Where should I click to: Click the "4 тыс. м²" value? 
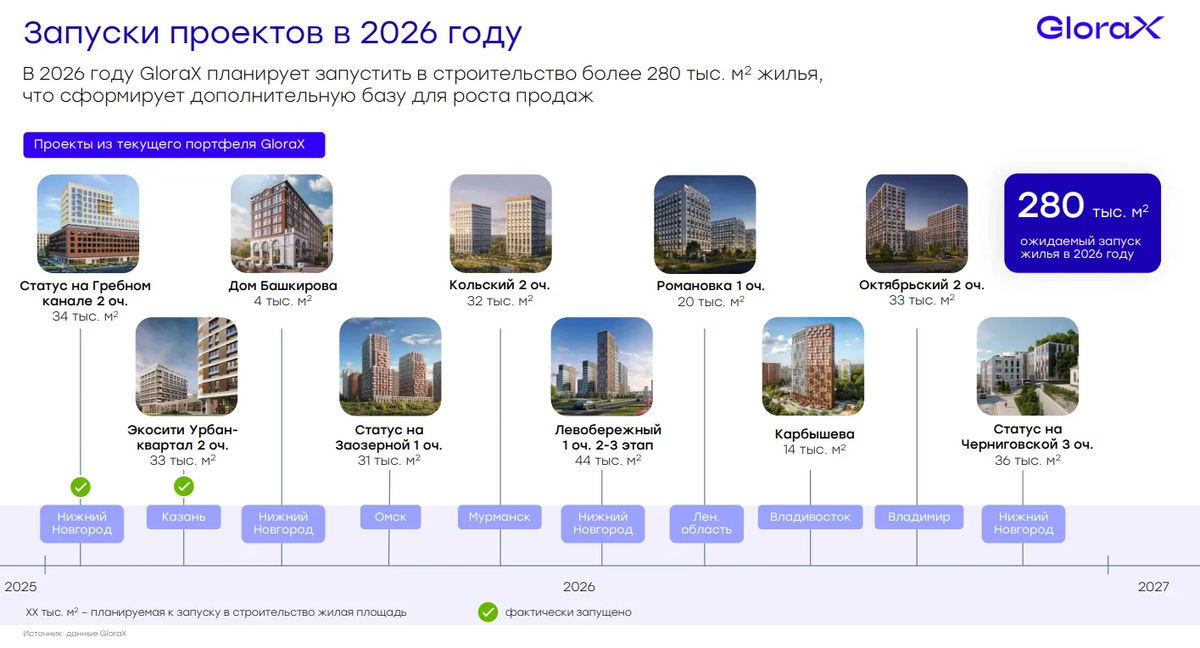(x=283, y=301)
